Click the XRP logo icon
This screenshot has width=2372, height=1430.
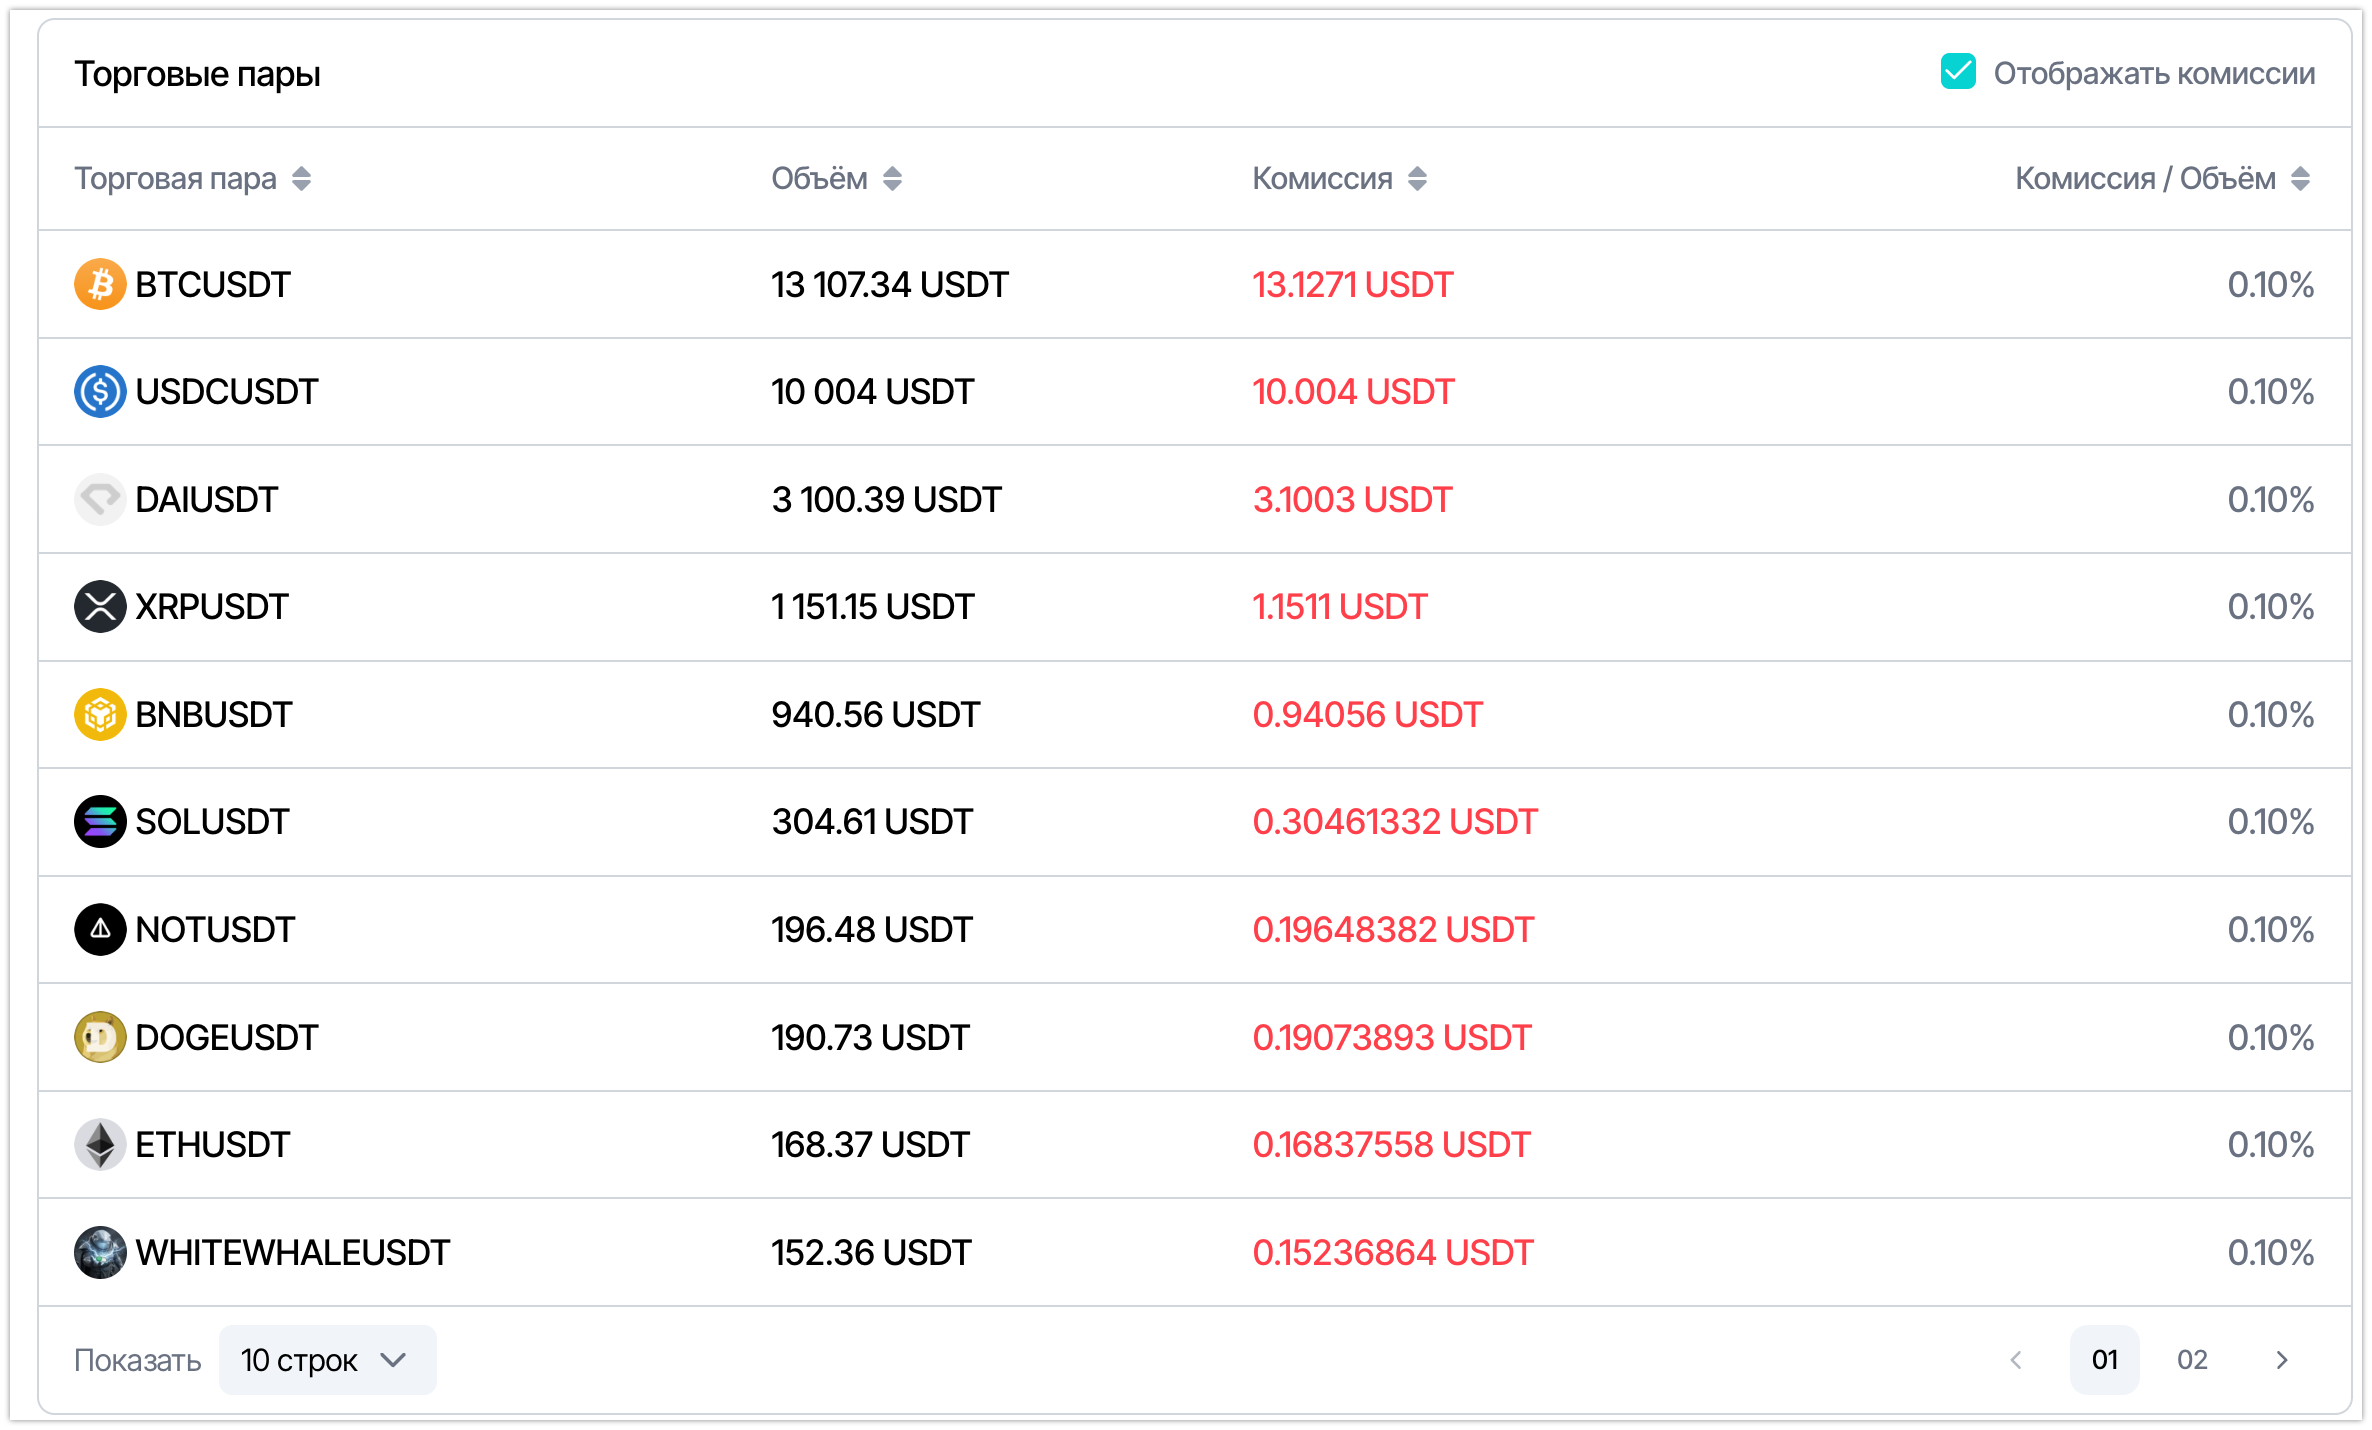coord(100,606)
